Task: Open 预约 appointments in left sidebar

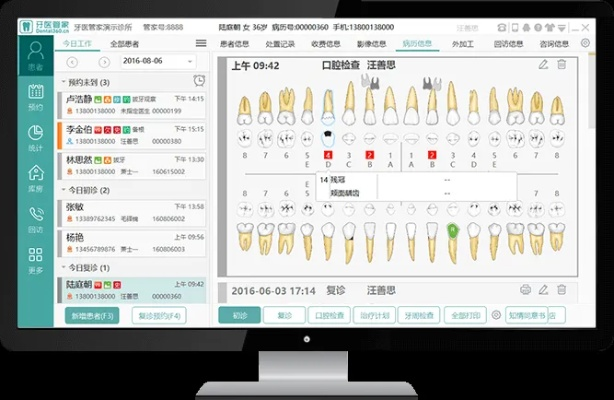Action: pyautogui.click(x=36, y=97)
